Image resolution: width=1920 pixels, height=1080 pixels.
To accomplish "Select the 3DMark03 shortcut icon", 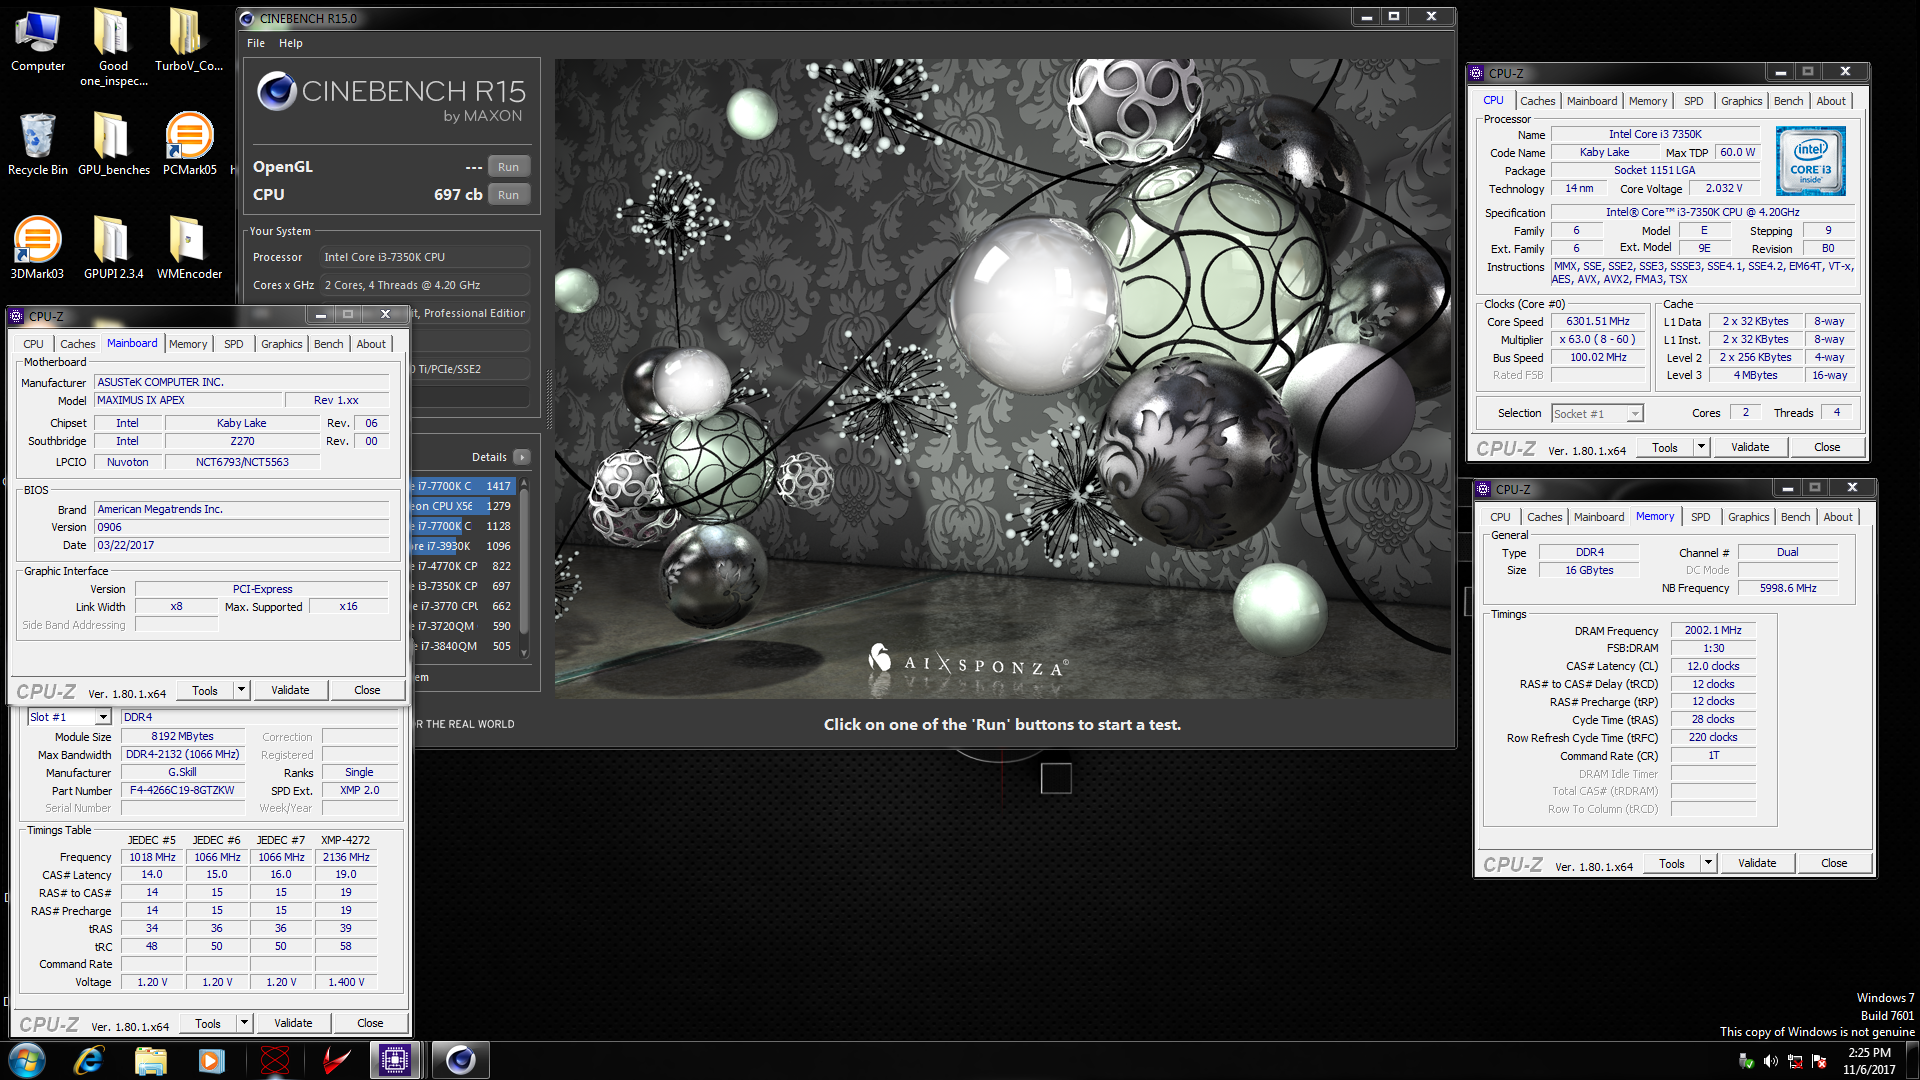I will pyautogui.click(x=37, y=248).
